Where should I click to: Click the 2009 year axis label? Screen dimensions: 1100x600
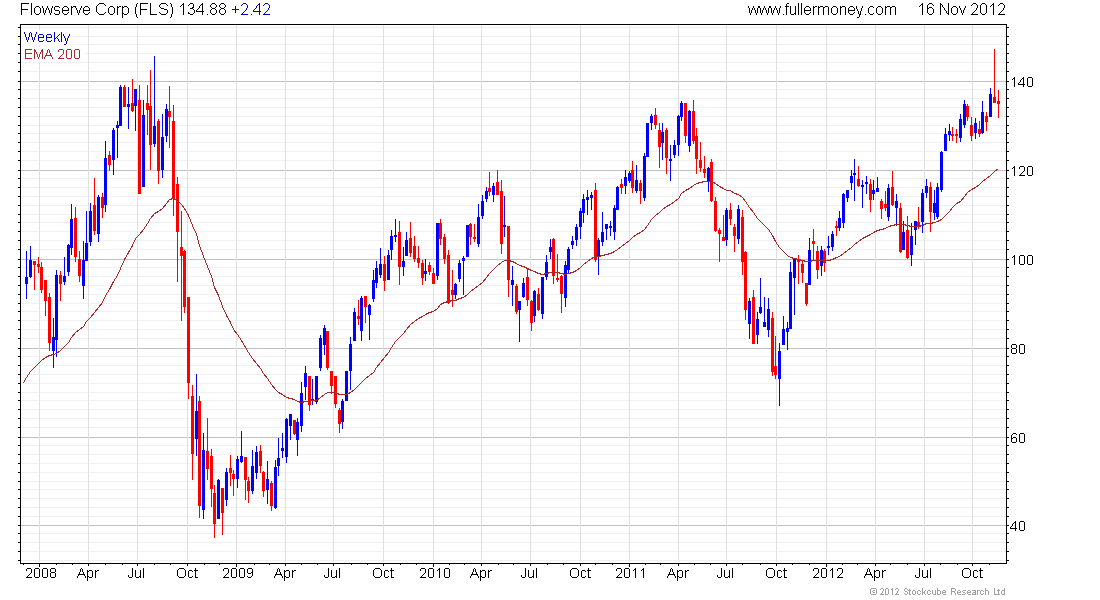[x=238, y=573]
